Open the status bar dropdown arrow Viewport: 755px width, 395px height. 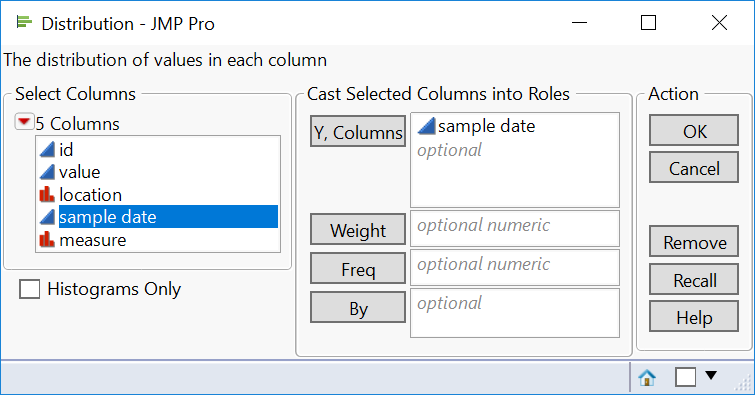pyautogui.click(x=711, y=375)
